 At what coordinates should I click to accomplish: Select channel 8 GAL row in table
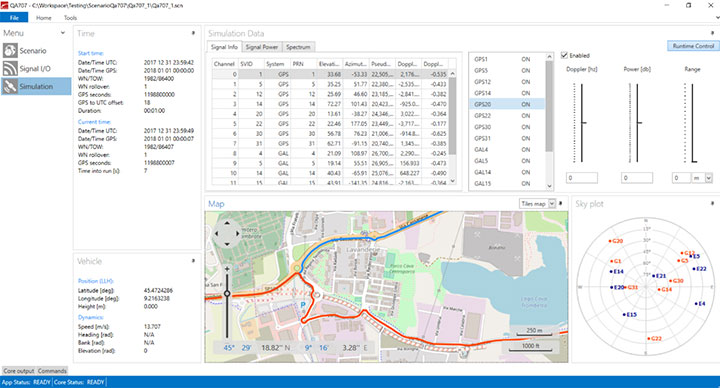[330, 153]
